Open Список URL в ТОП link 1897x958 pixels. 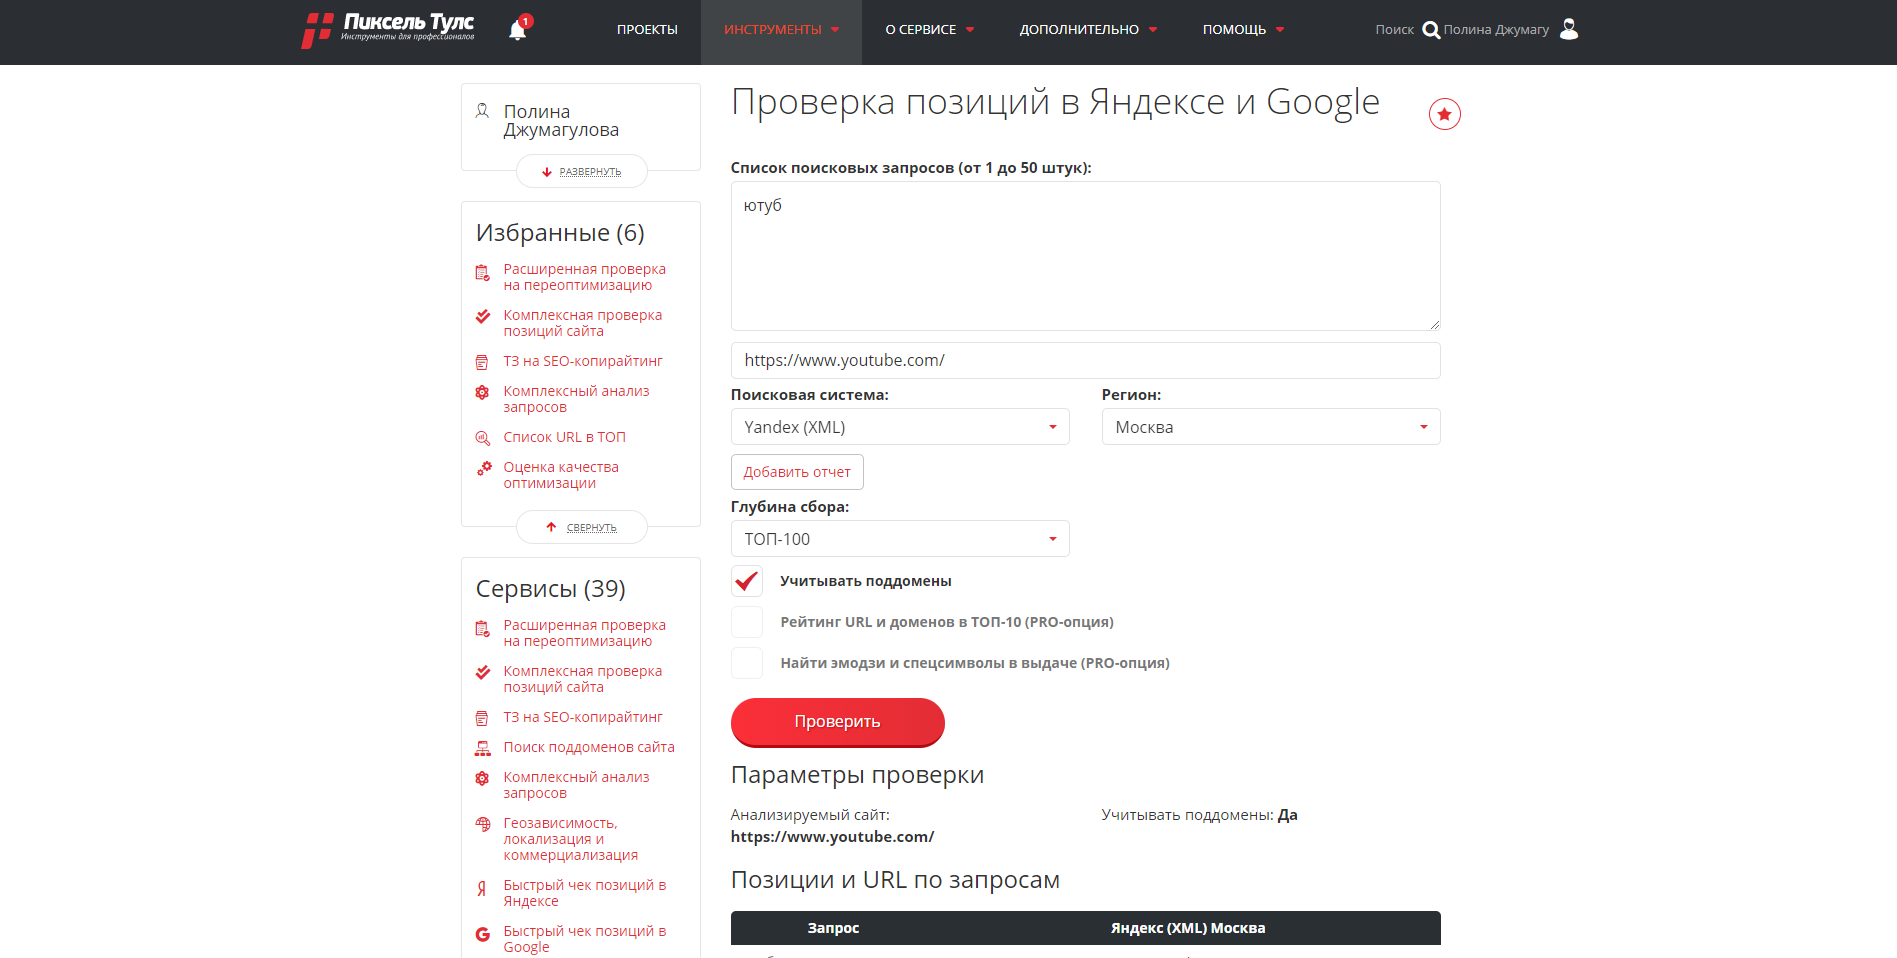[564, 437]
